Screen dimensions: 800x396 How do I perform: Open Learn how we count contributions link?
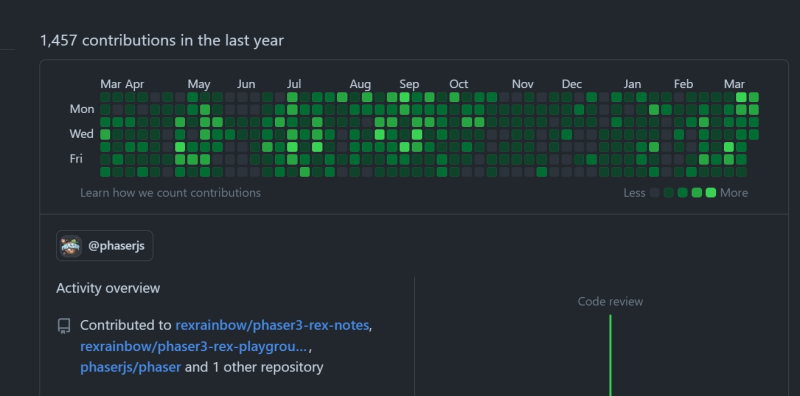[x=170, y=193]
